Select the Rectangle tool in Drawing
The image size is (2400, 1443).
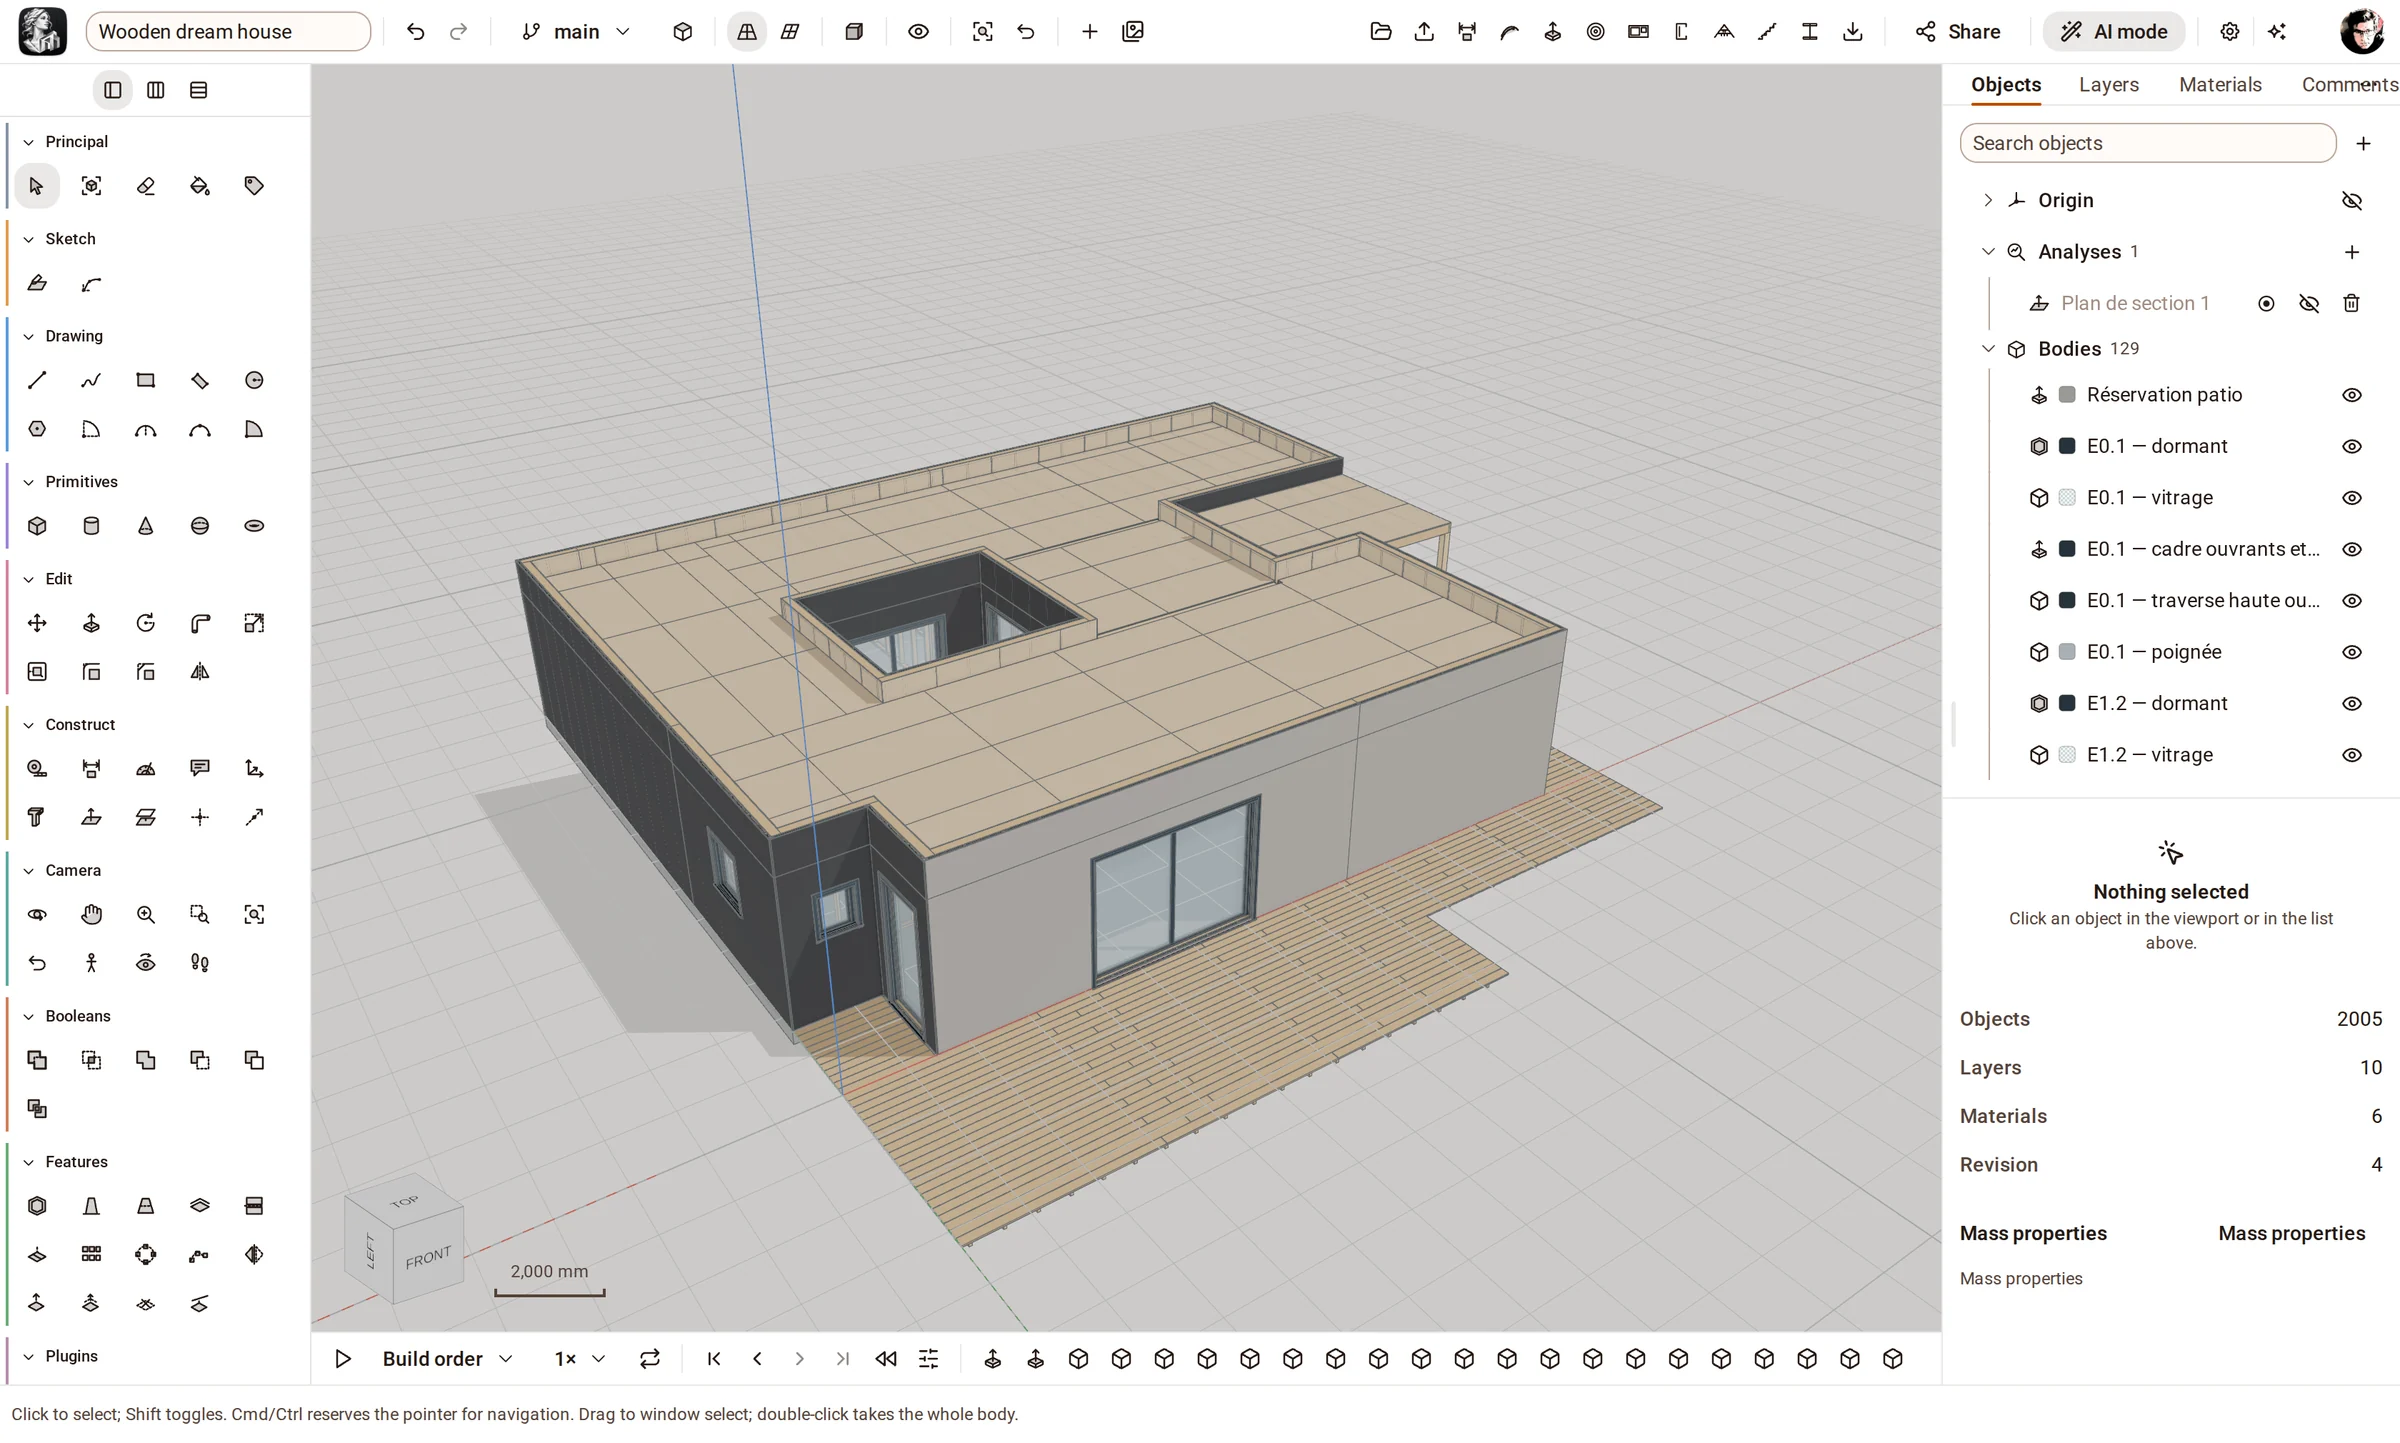point(146,380)
